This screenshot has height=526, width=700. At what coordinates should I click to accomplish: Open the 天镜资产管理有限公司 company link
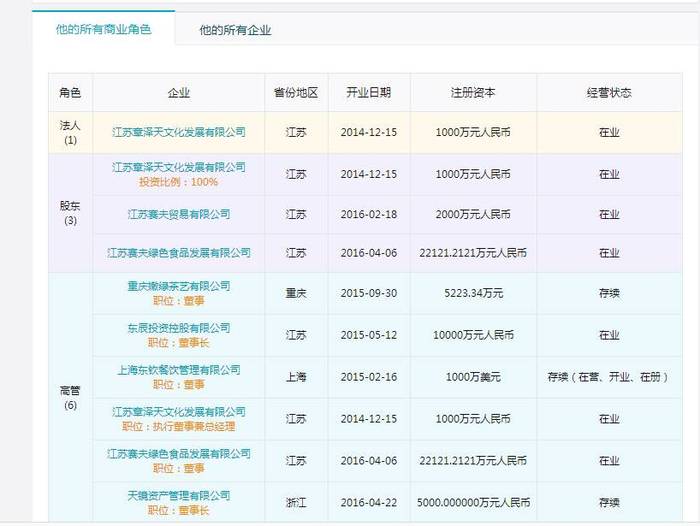coord(179,496)
